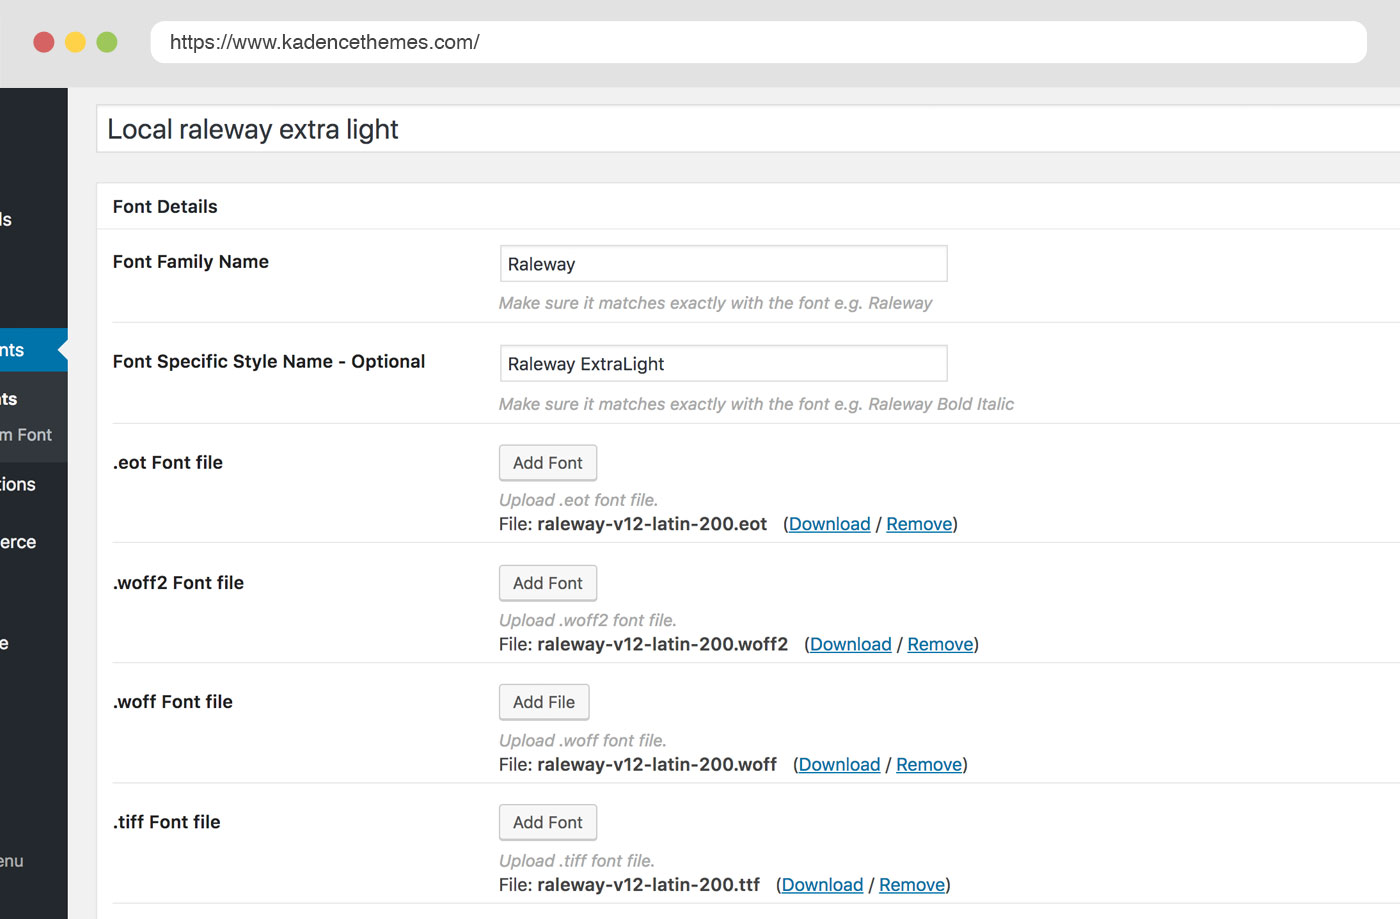
Task: Click the 'Font Details' section heading
Action: (x=165, y=207)
